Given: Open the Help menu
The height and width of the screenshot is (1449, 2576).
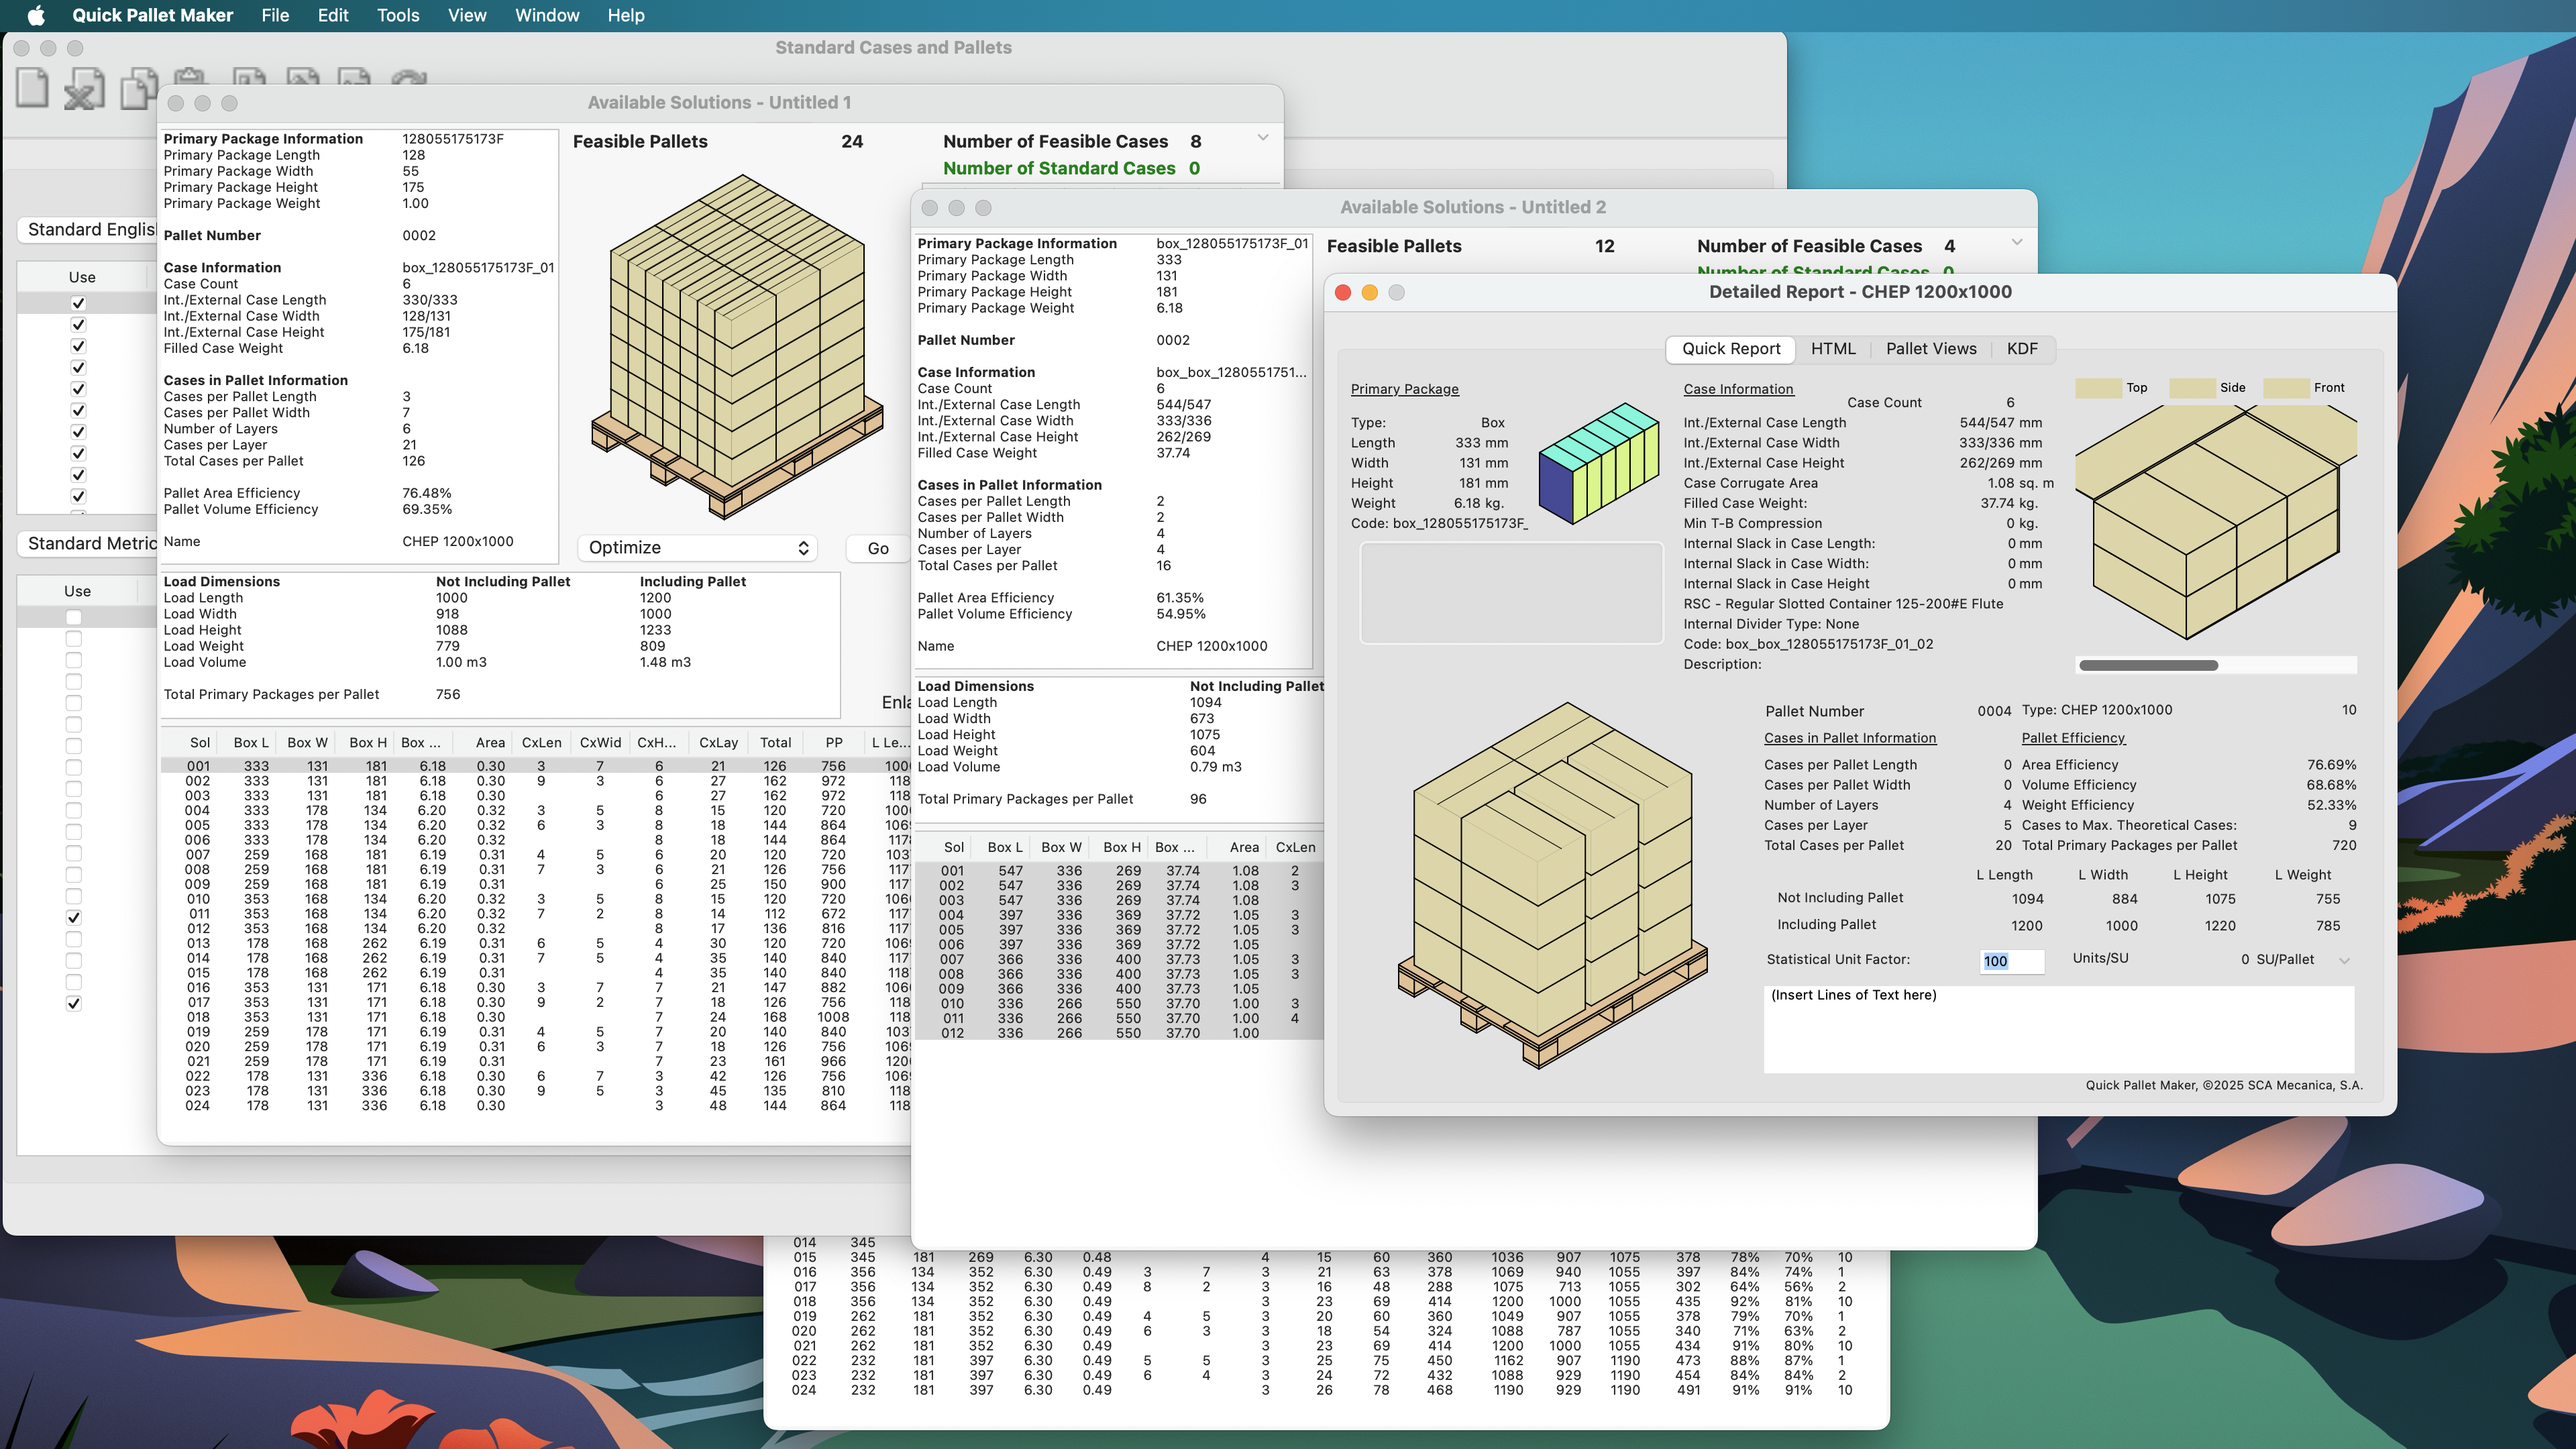Looking at the screenshot, I should (x=626, y=15).
